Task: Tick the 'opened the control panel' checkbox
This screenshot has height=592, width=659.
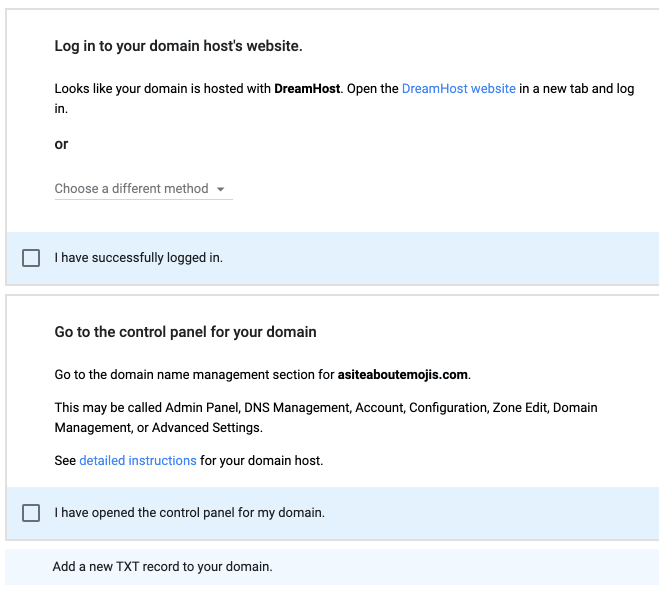Action: [32, 513]
